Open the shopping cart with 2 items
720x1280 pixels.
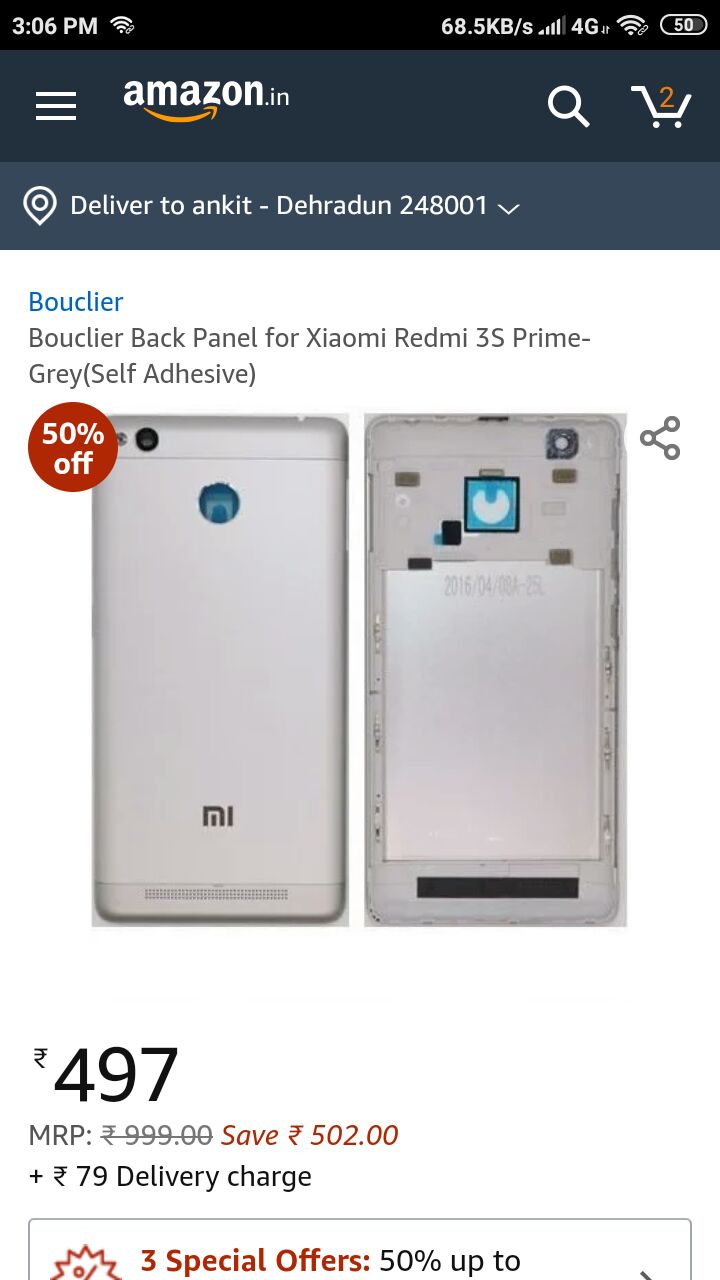coord(661,105)
